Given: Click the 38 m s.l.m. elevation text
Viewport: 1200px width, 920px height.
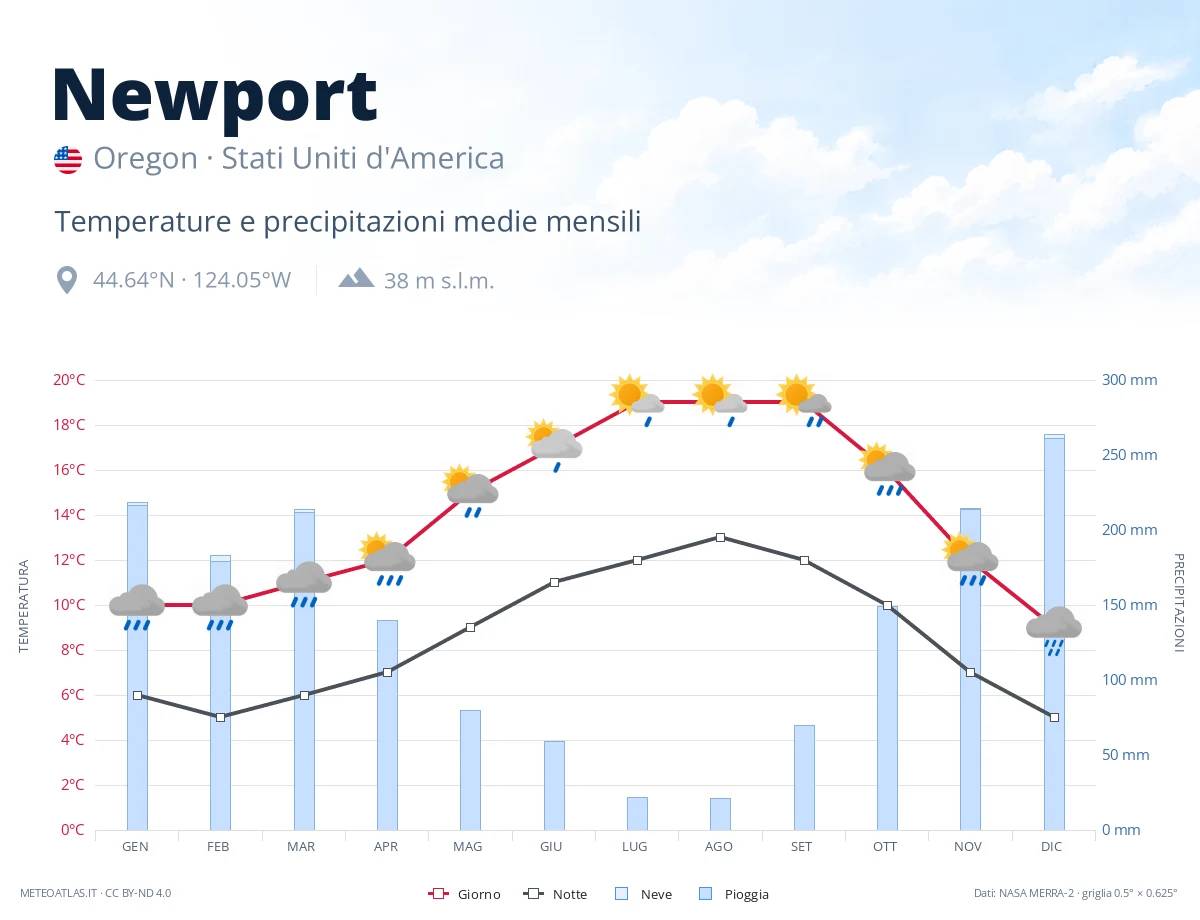Looking at the screenshot, I should click(439, 281).
